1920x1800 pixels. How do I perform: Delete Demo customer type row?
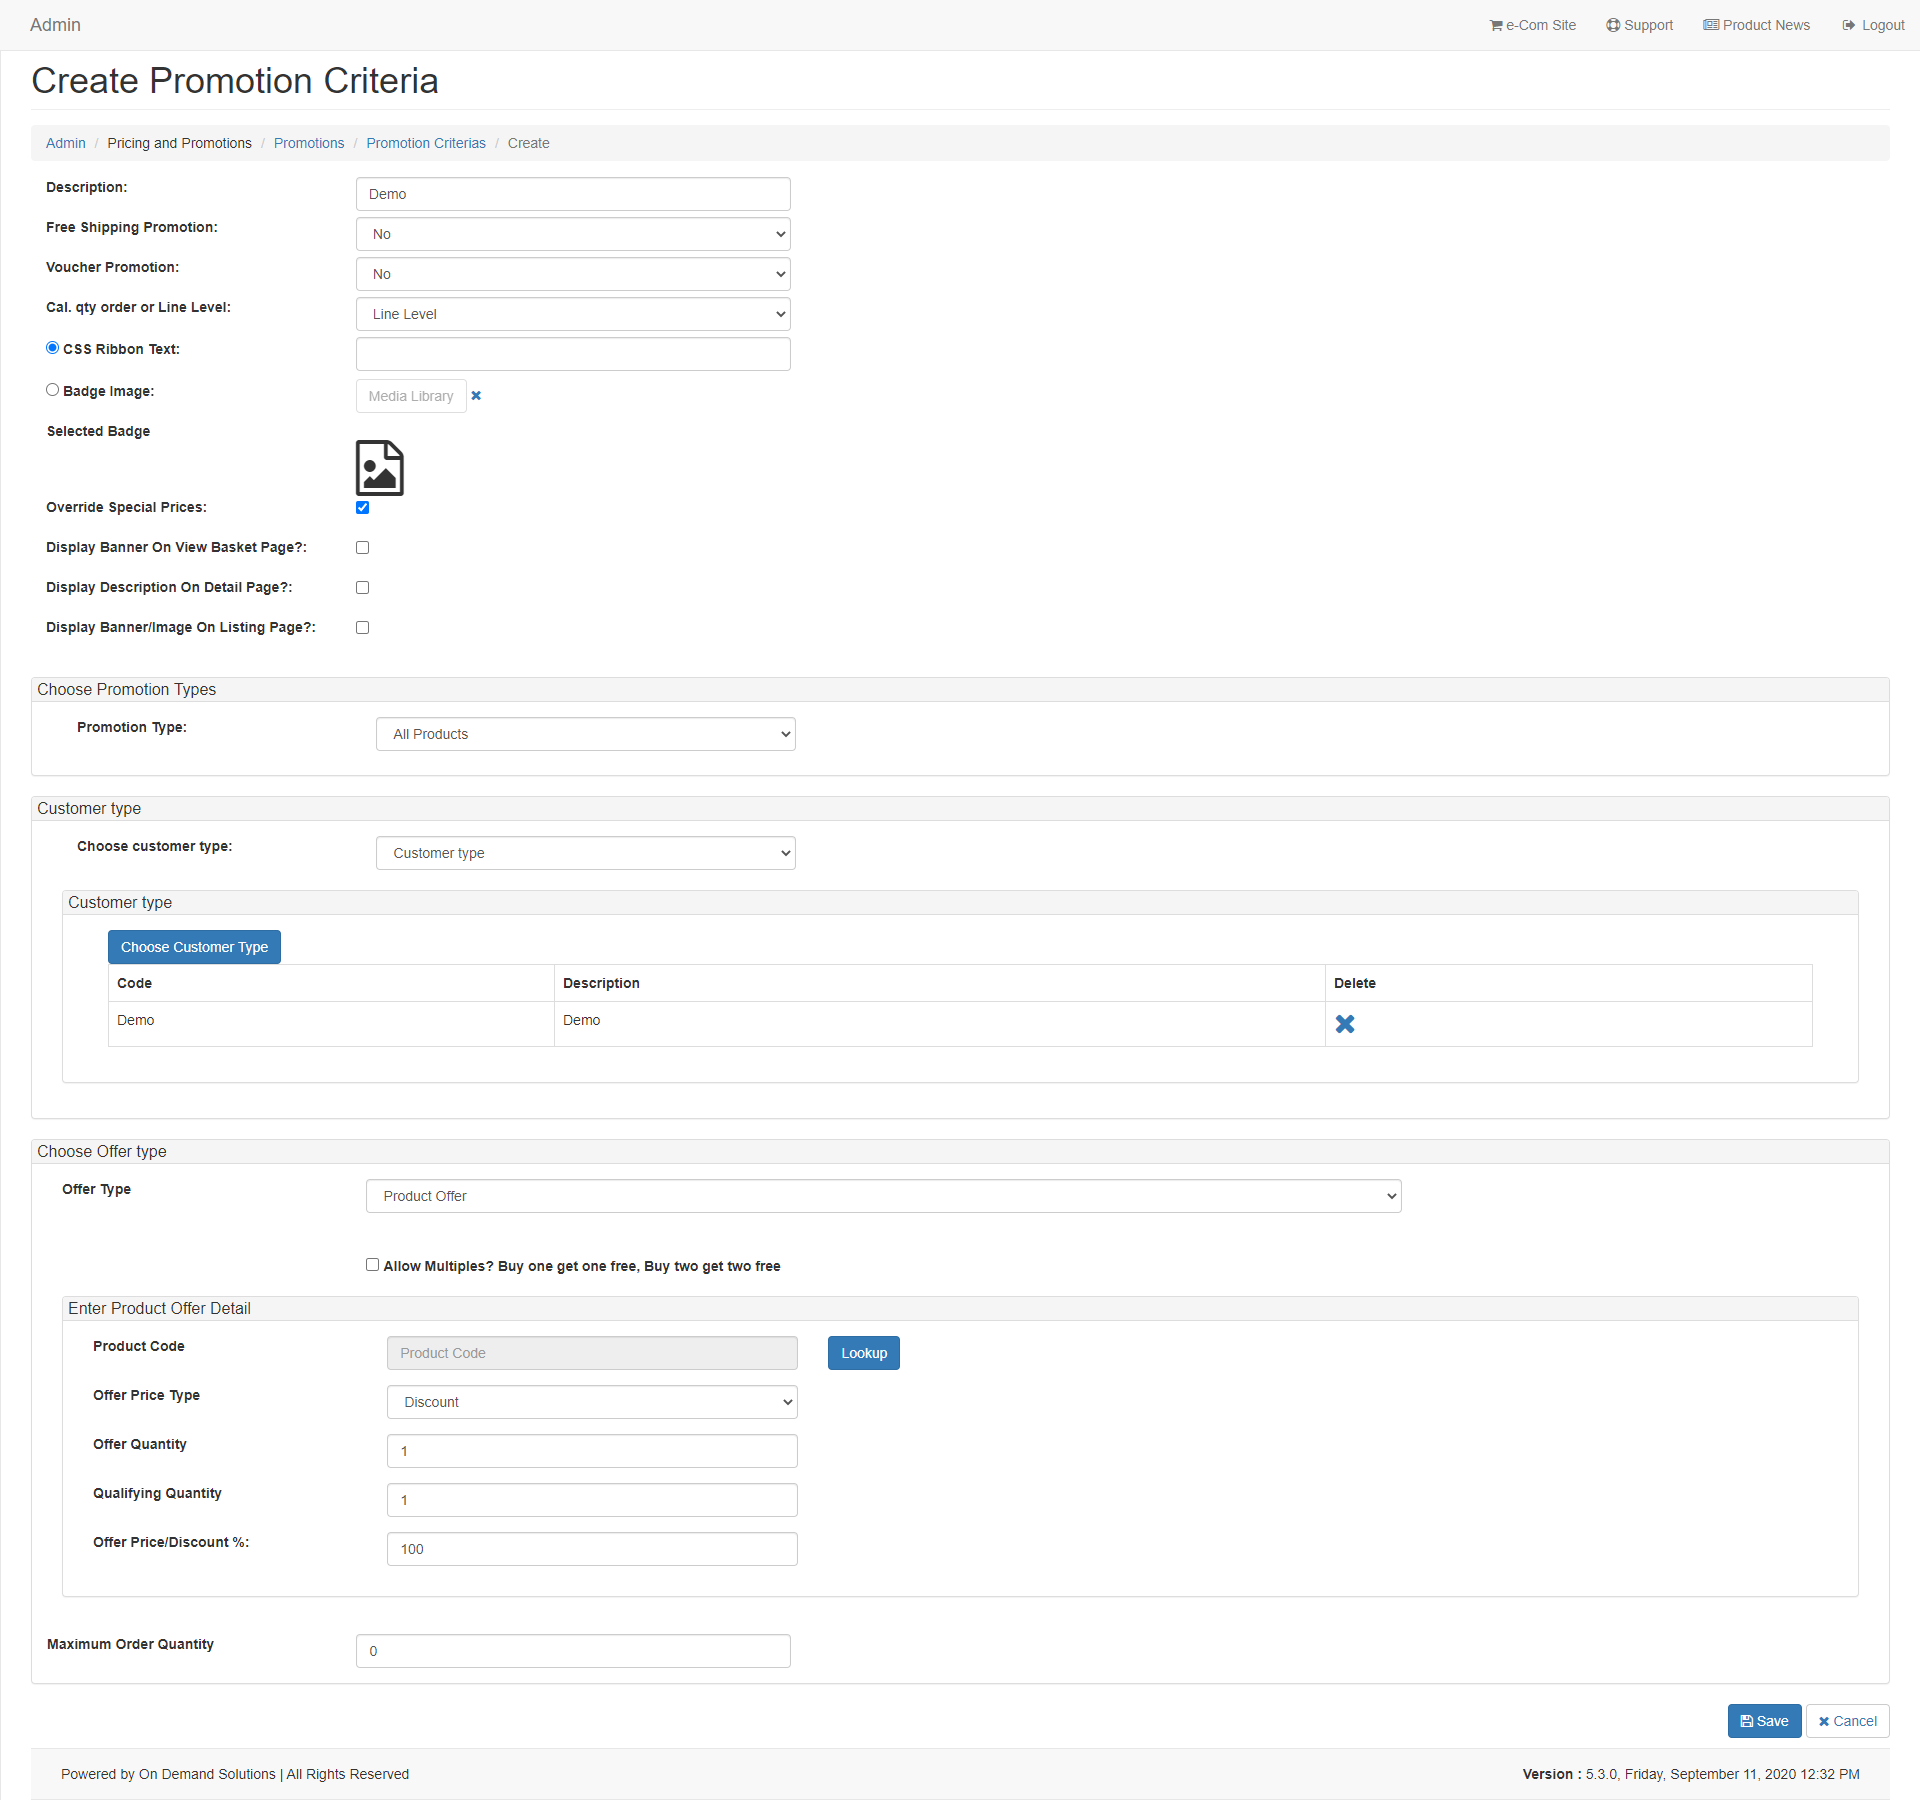(x=1345, y=1024)
